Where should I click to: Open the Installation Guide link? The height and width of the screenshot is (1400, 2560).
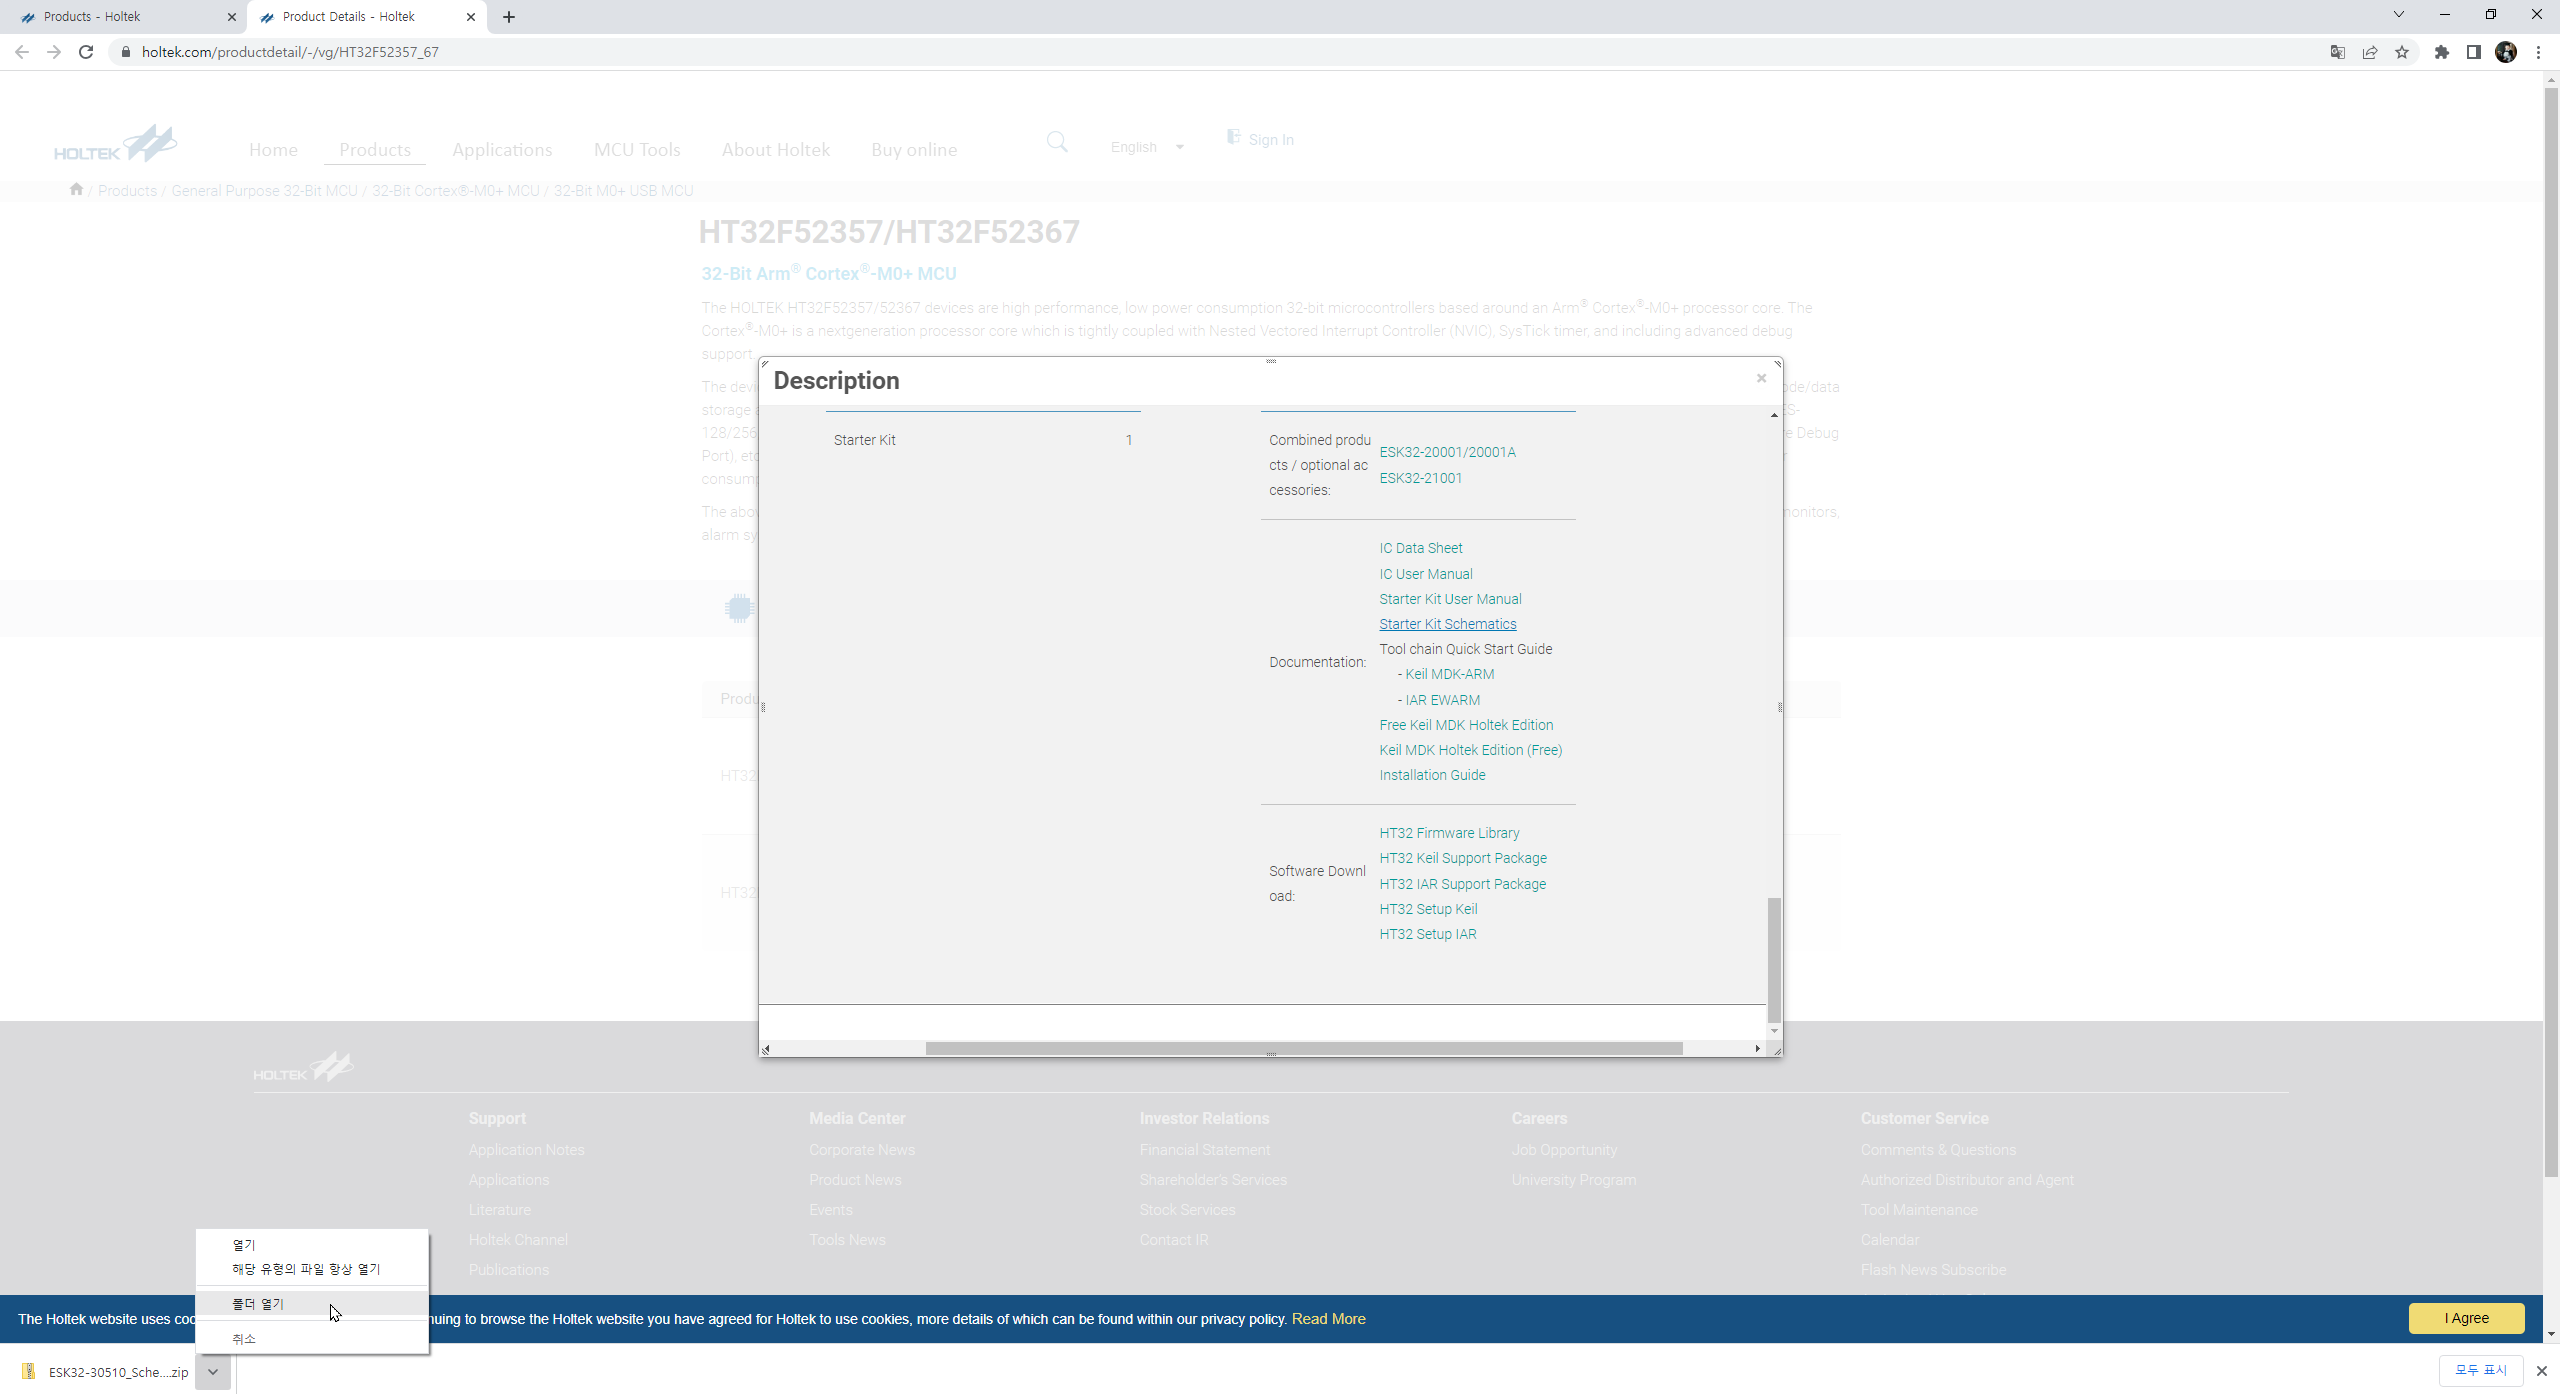pos(1432,775)
